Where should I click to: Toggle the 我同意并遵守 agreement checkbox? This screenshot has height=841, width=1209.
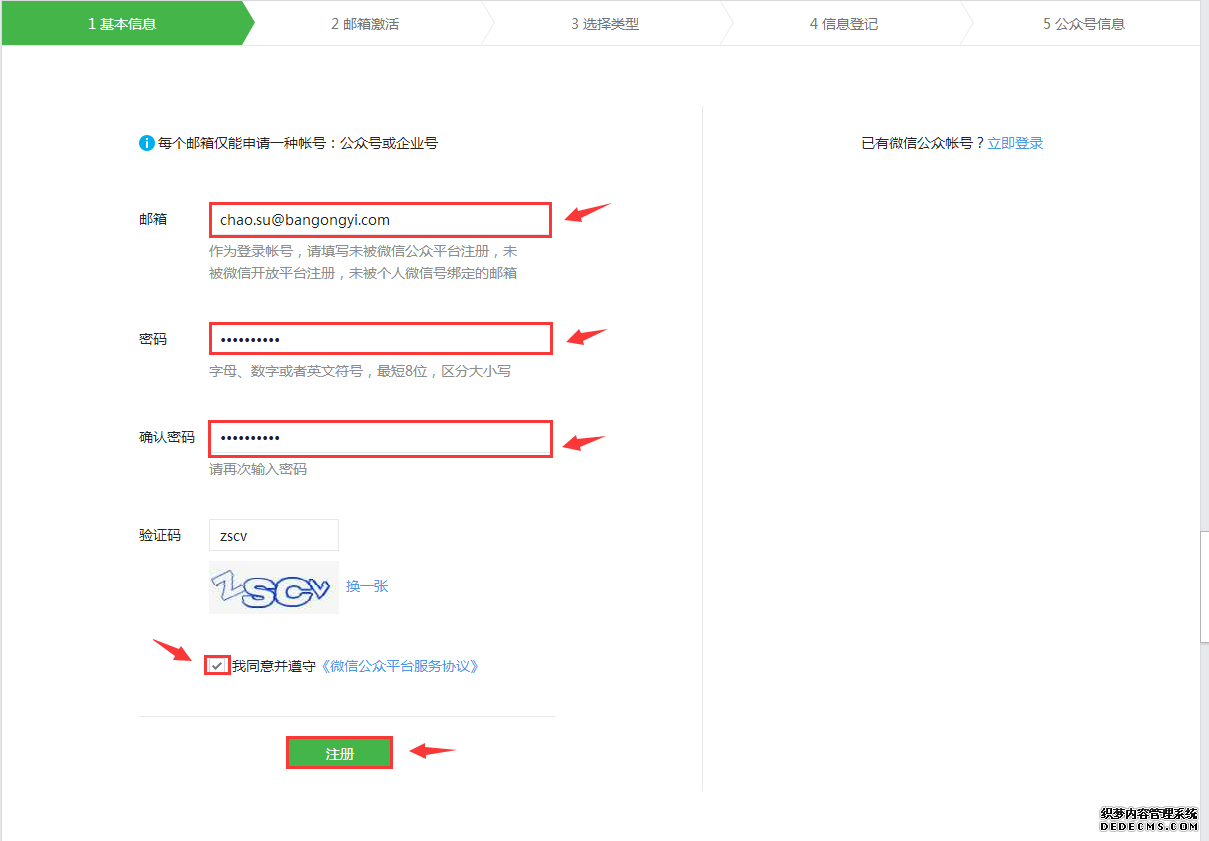[217, 665]
